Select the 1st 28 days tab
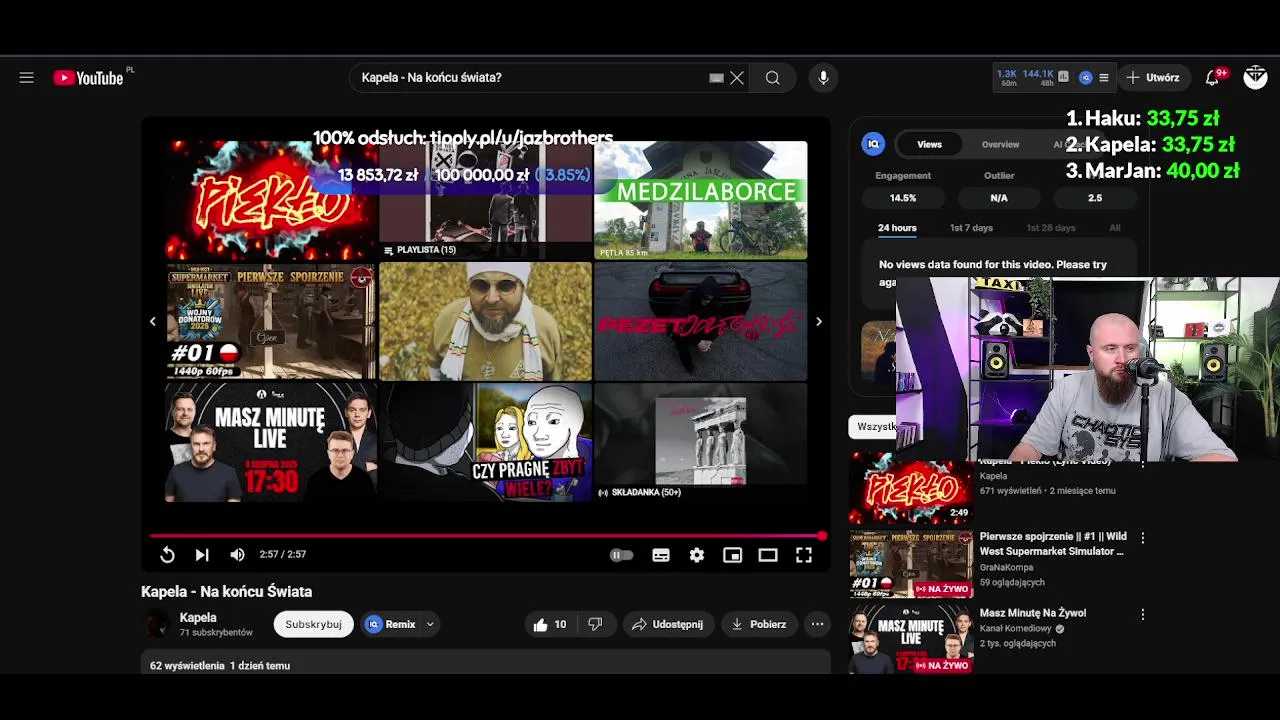 click(x=1050, y=228)
